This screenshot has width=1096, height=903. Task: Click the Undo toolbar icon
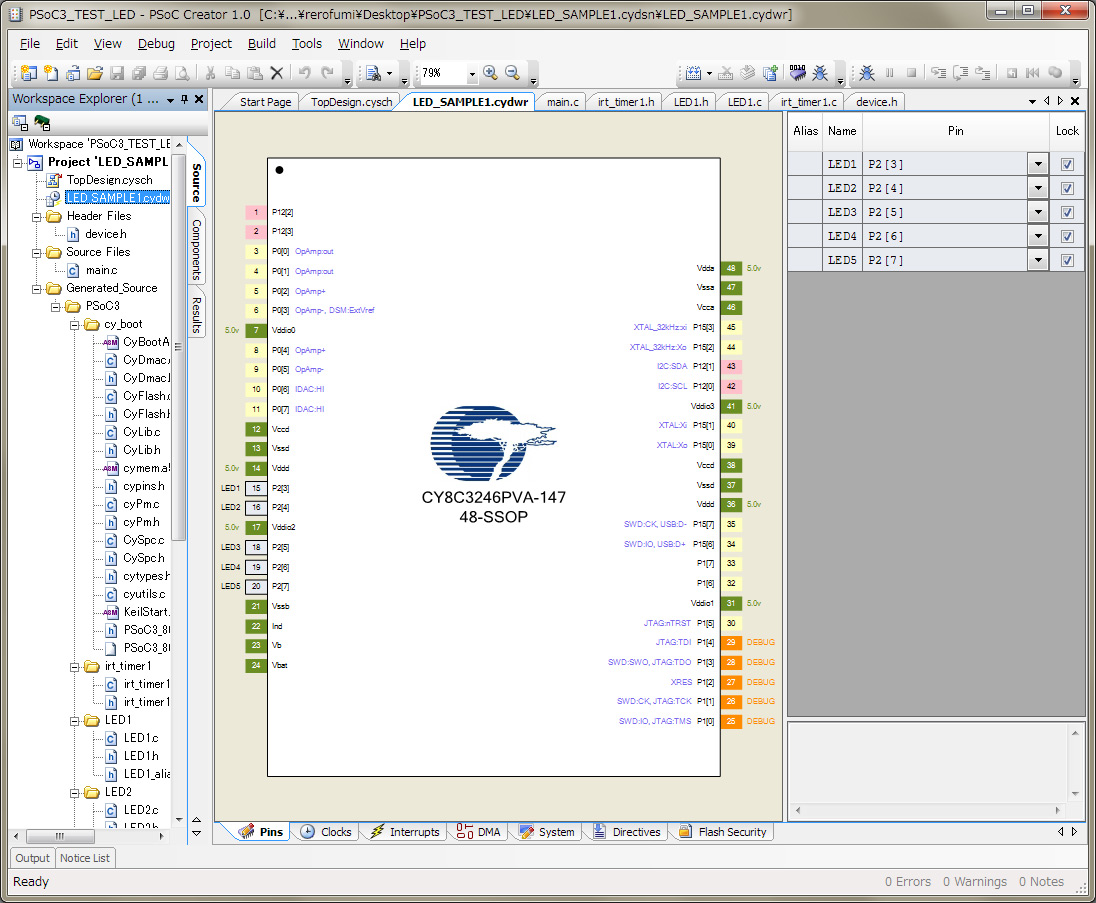coord(305,73)
